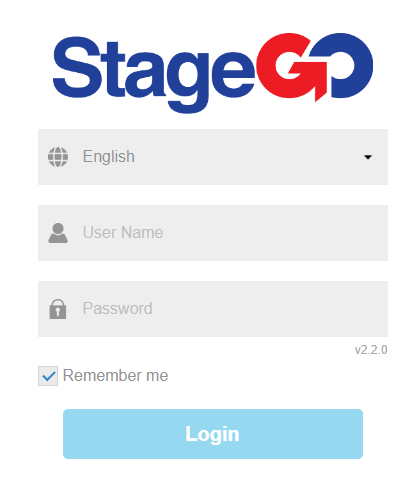Click the StageGO logo
Screen dimensions: 412x495
point(213,73)
